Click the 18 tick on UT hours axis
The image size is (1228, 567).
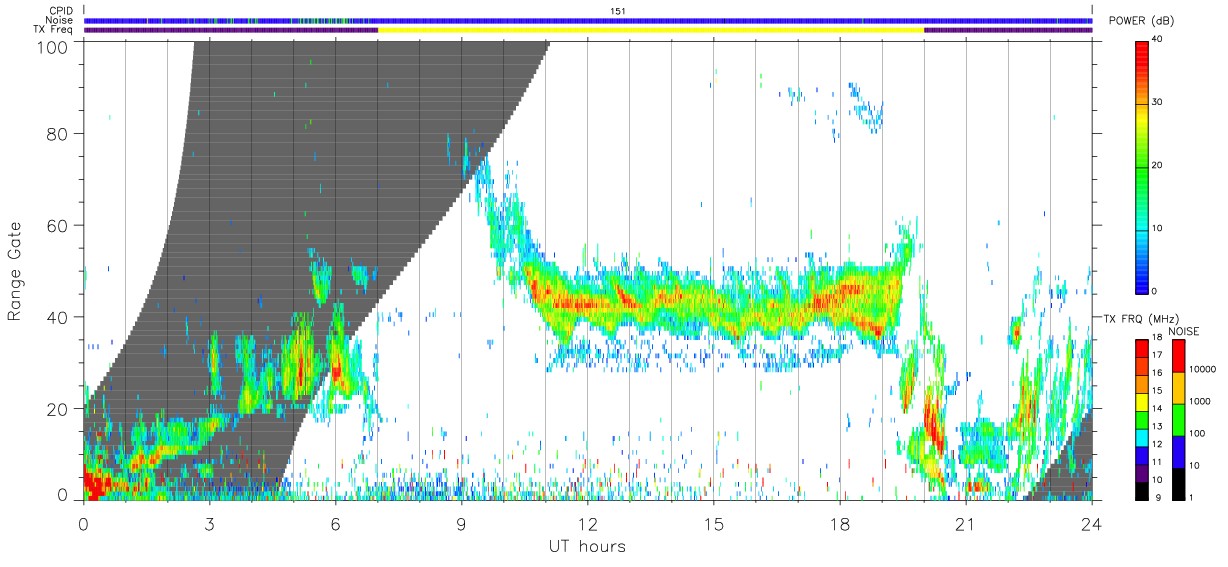pyautogui.click(x=840, y=523)
